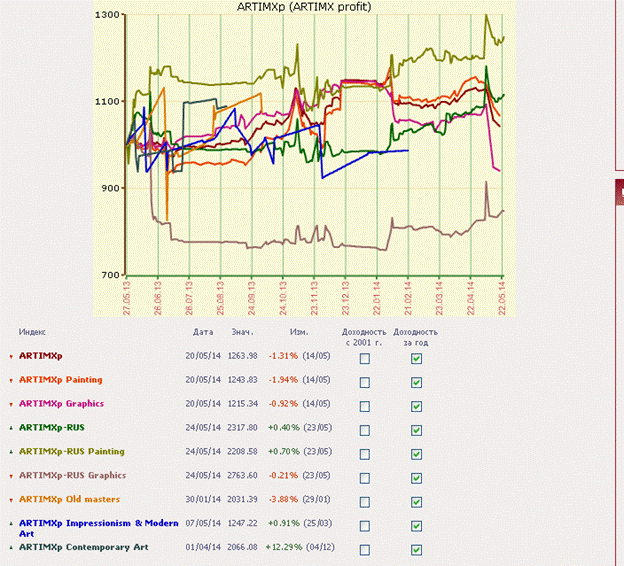Screen dimensions: 624x566
Task: Open ARTIMXp Impressionism & Modern Art link
Action: click(99, 528)
